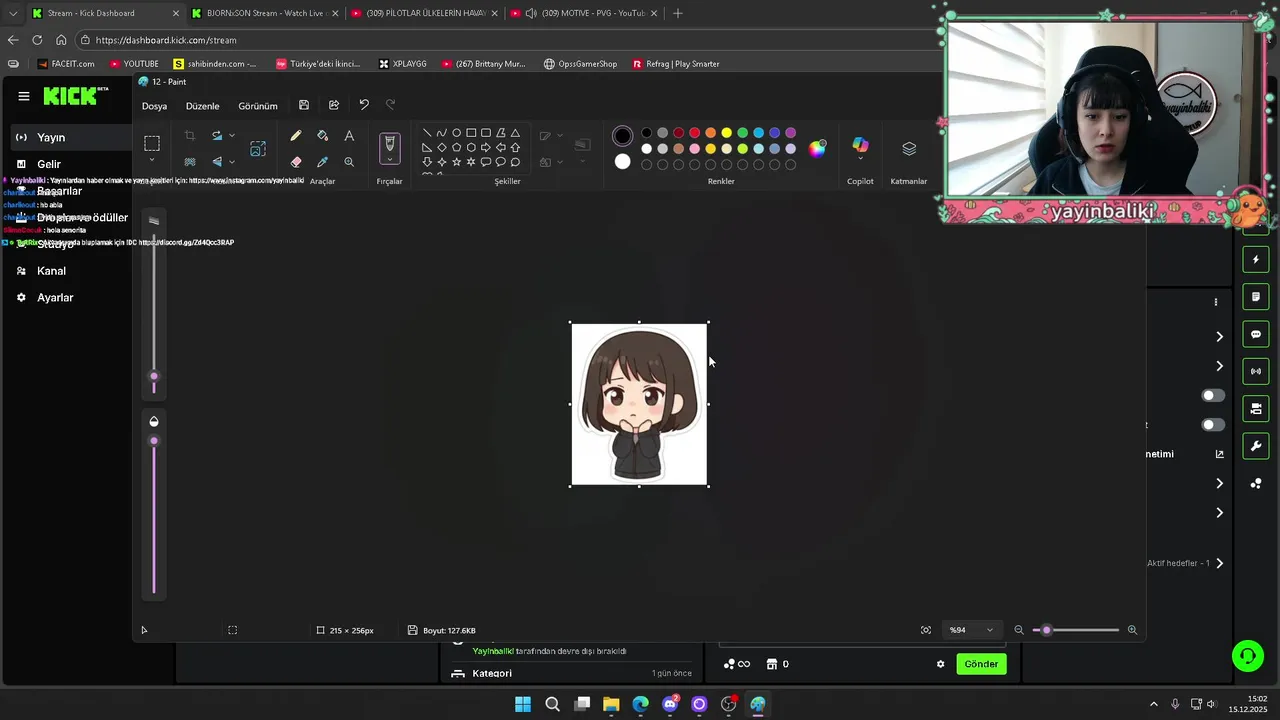Open the rotate options dropdown arrow
The width and height of the screenshot is (1280, 720).
232,136
